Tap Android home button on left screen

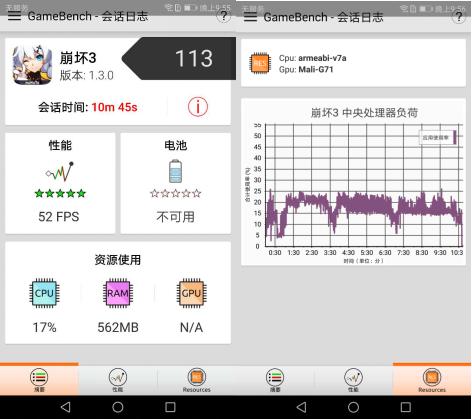pos(118,407)
